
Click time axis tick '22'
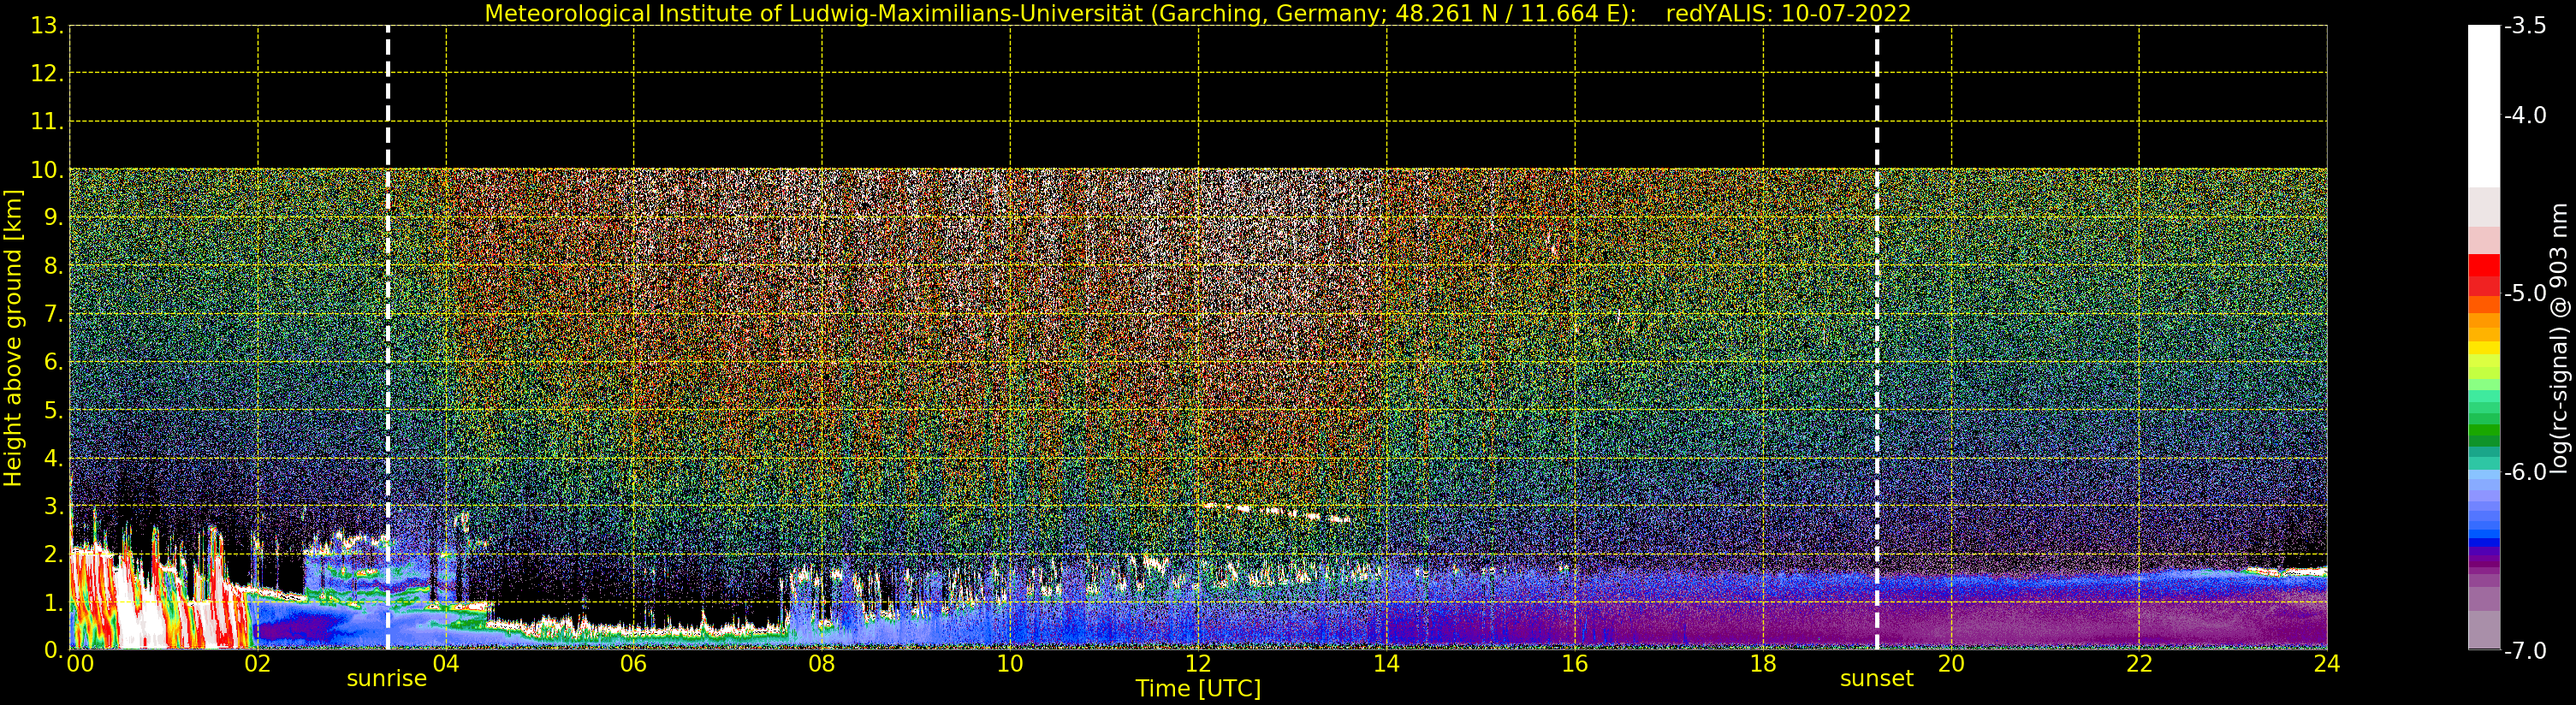(x=2139, y=664)
